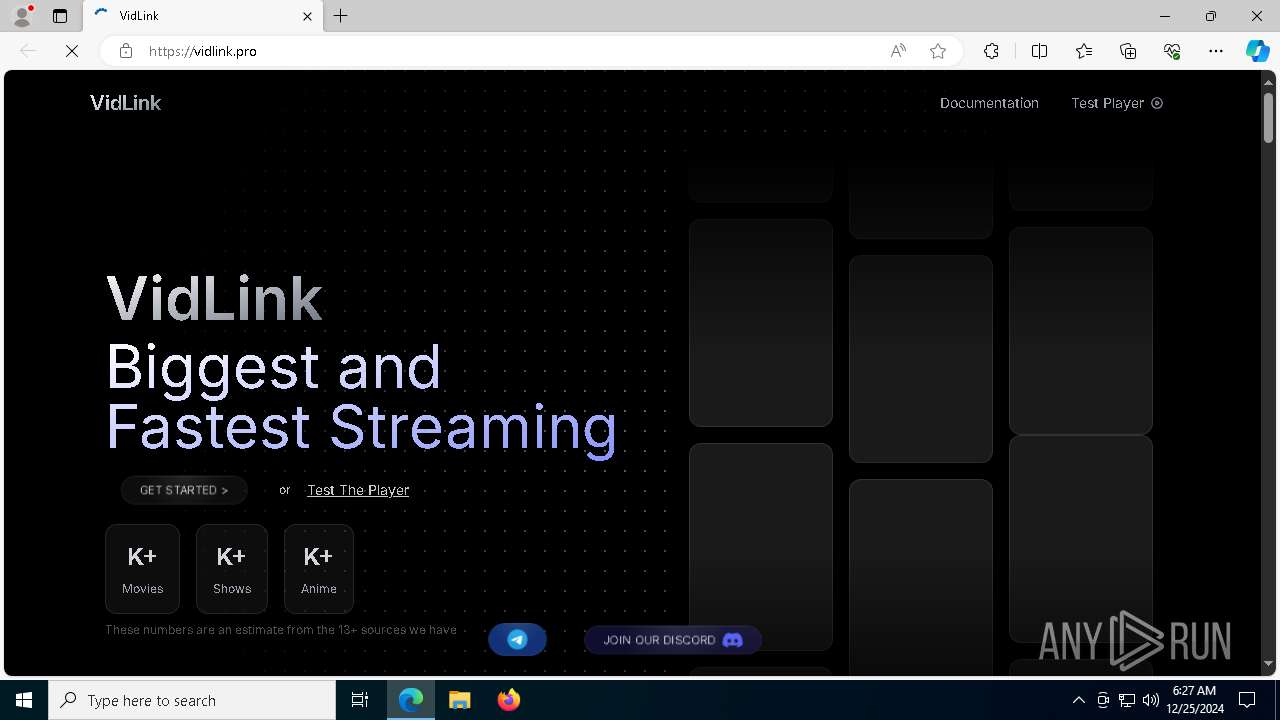Open the browser profile icon
This screenshot has height=720, width=1280.
(22, 16)
